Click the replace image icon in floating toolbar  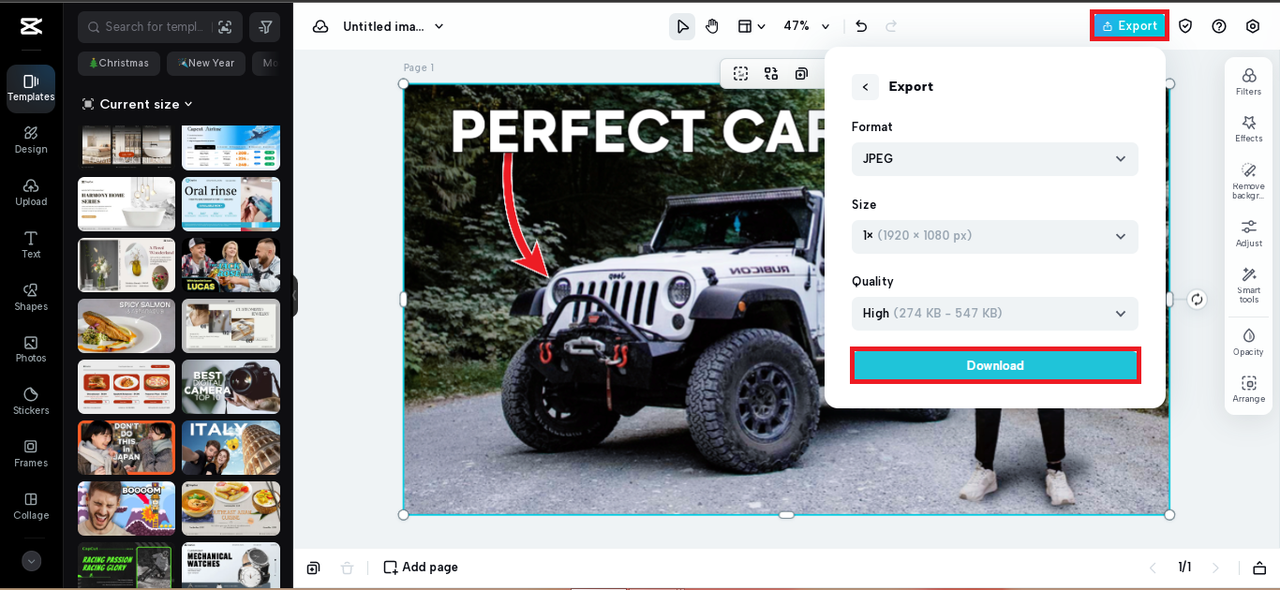(771, 73)
